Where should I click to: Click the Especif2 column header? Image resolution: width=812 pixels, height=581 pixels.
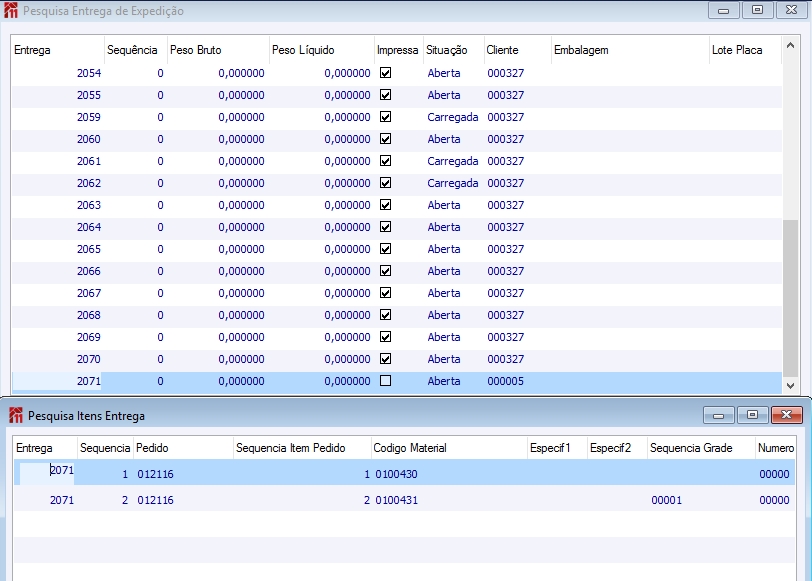(x=617, y=448)
